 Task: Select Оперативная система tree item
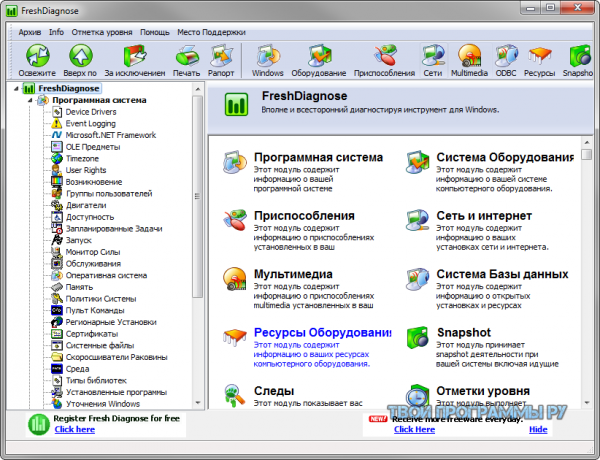pyautogui.click(x=106, y=276)
